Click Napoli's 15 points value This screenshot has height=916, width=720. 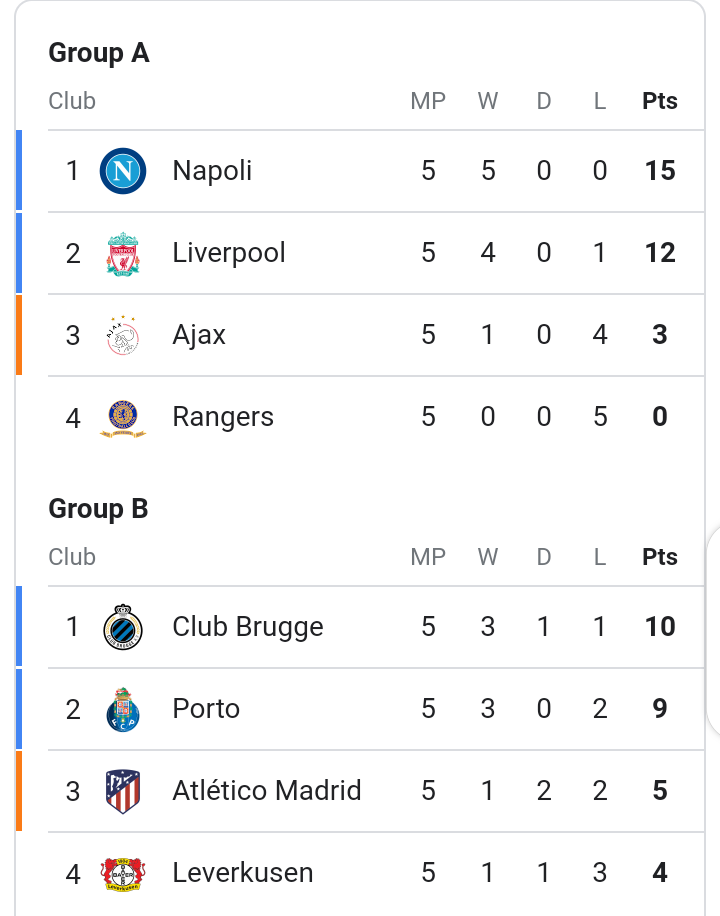660,171
